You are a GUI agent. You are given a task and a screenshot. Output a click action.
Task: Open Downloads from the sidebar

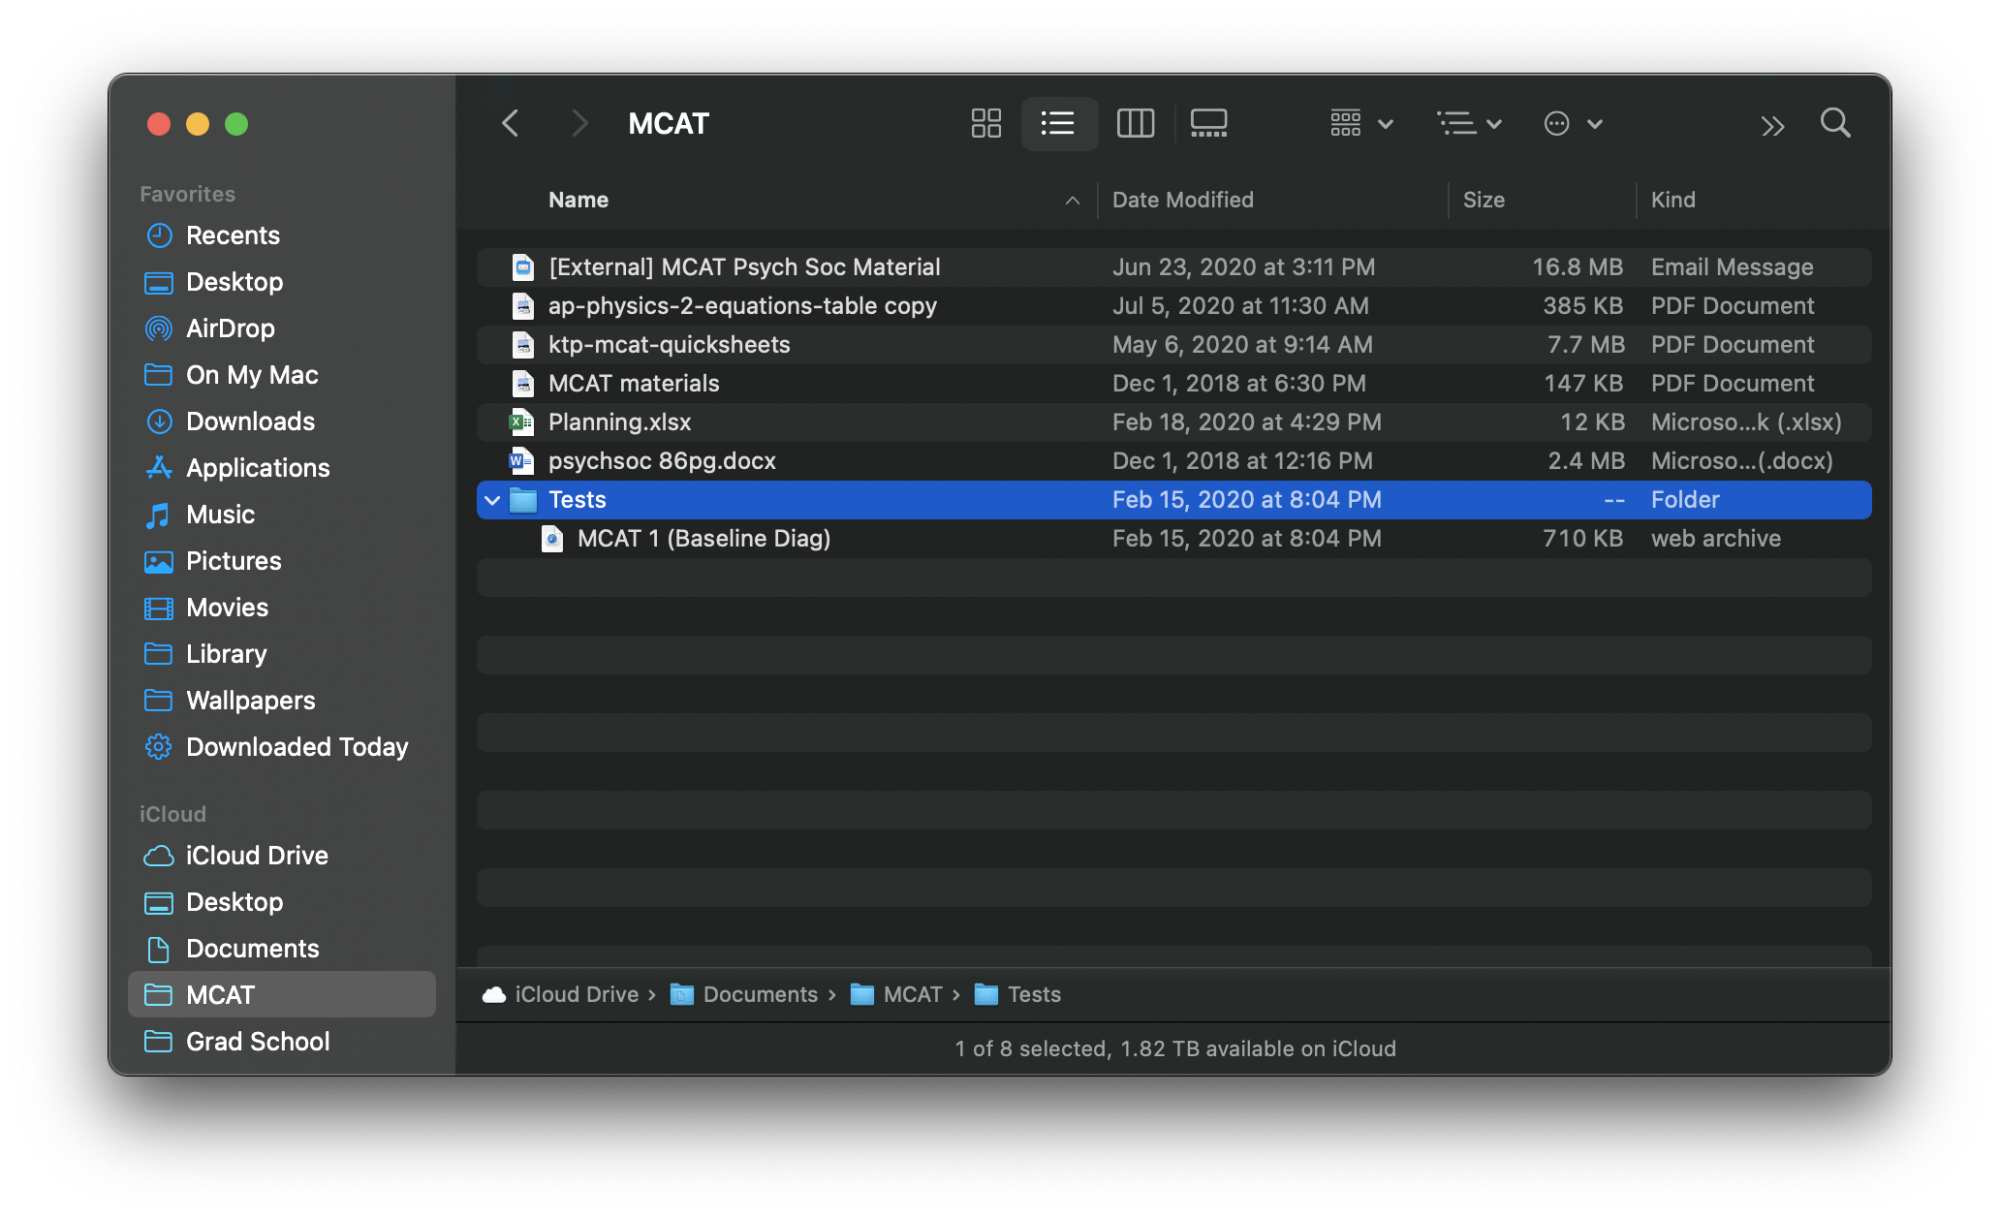pyautogui.click(x=250, y=421)
